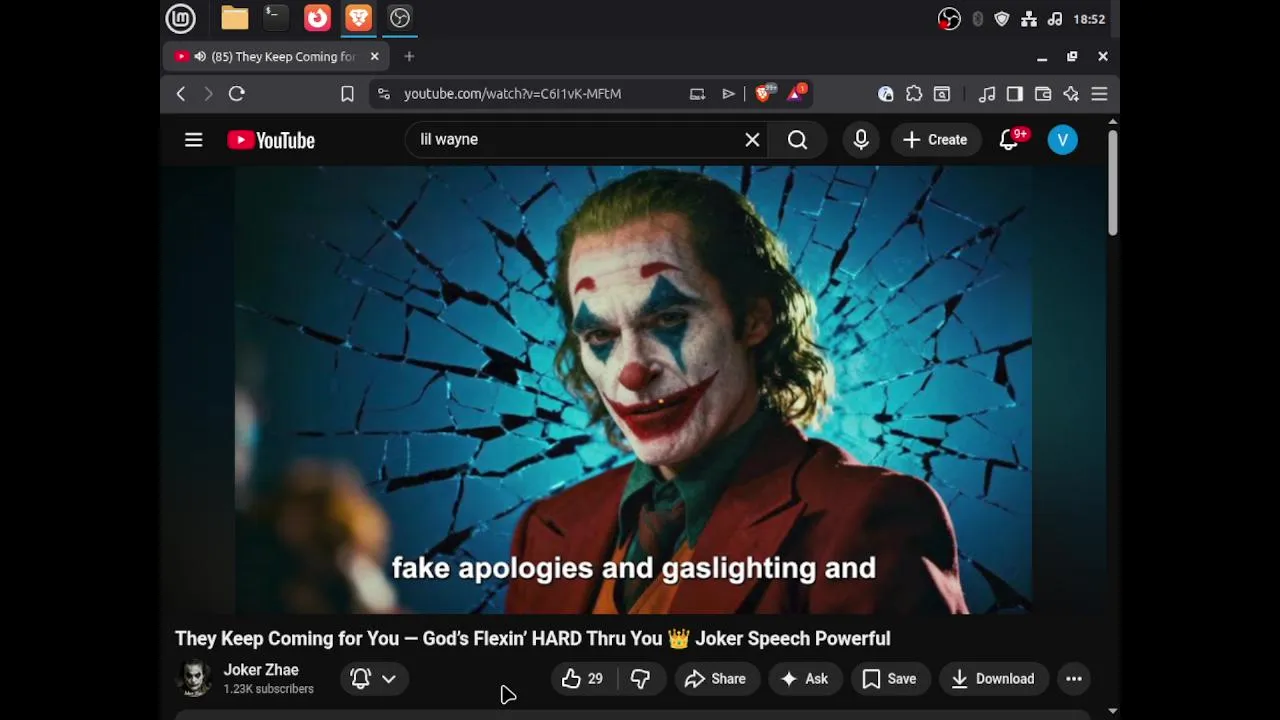Click the scrollbar up arrow

[x=1113, y=122]
